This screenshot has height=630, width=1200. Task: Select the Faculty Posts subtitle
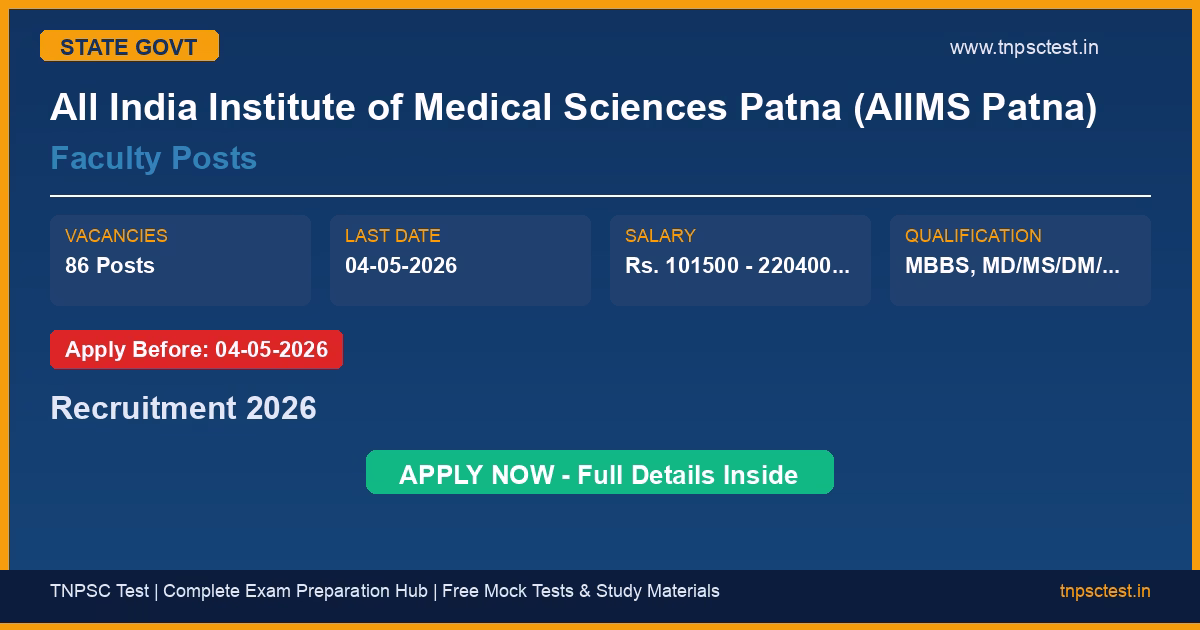(x=153, y=158)
